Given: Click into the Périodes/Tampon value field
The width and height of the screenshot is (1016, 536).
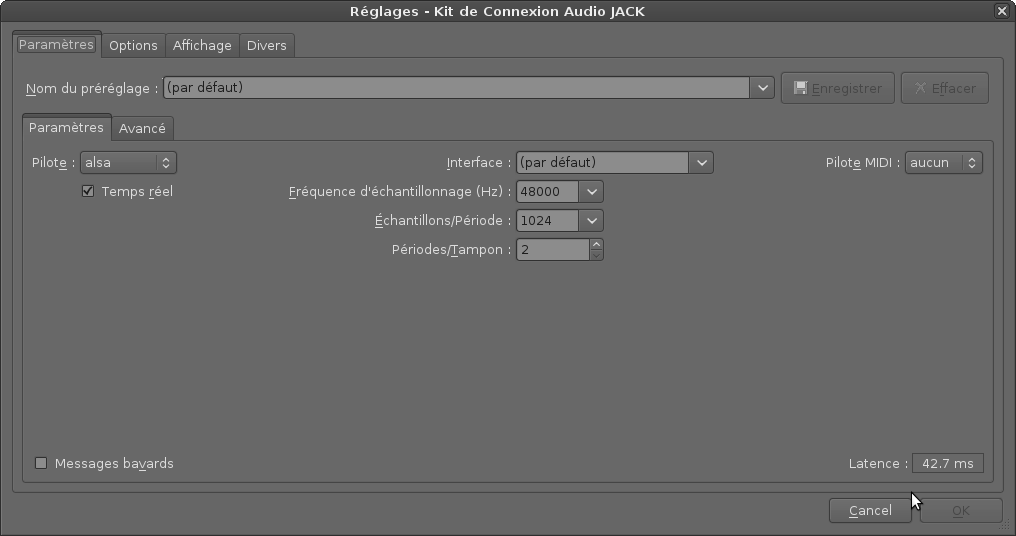Looking at the screenshot, I should (553, 250).
